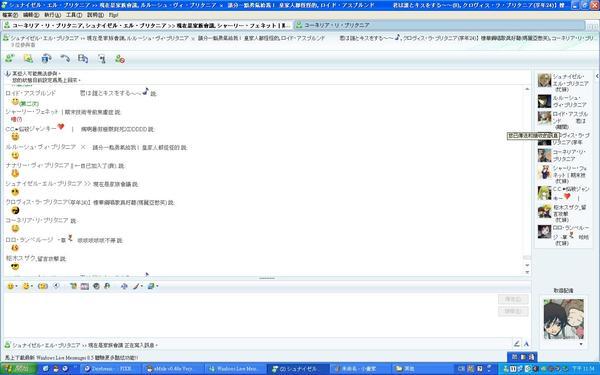Collapse the participants side panel arrow
This screenshot has height=375, width=600.
(x=597, y=76)
